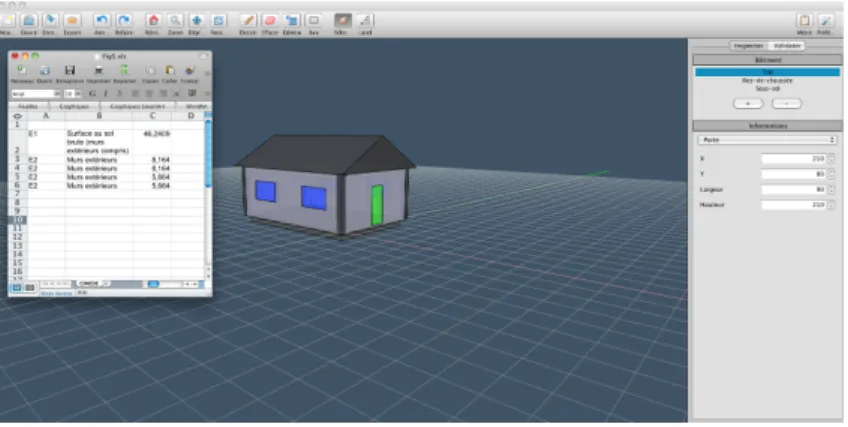This screenshot has height=427, width=848.
Task: Switch to the Inspecteur tab
Action: click(x=749, y=46)
